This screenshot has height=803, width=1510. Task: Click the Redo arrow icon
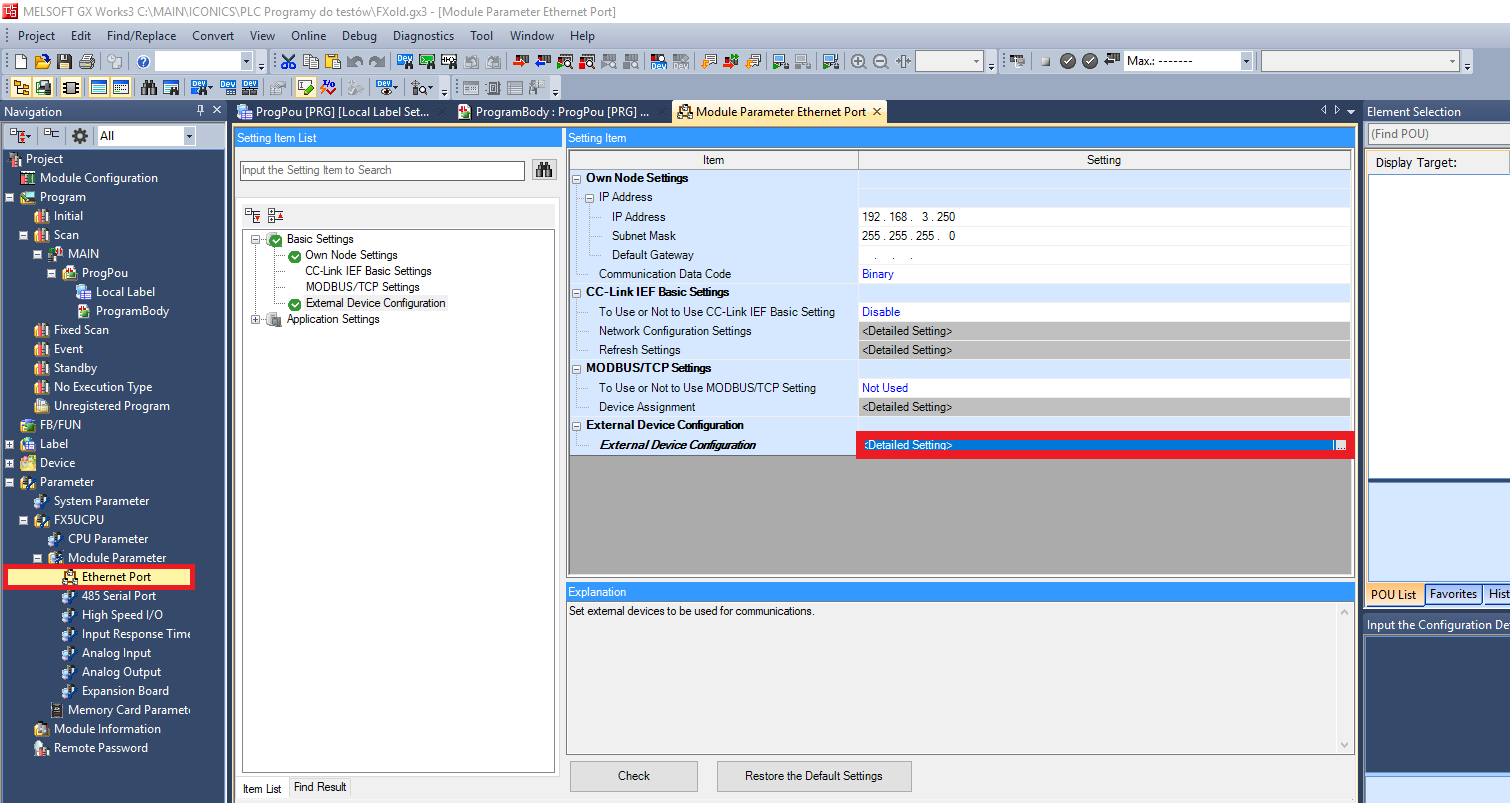(377, 61)
